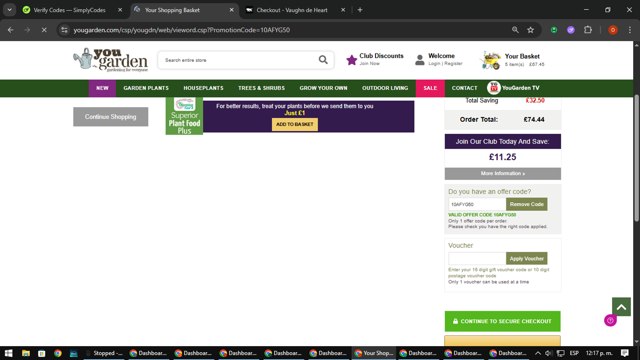Open the tab search dropdown arrow
Screen dimensions: 640x360
point(9,10)
